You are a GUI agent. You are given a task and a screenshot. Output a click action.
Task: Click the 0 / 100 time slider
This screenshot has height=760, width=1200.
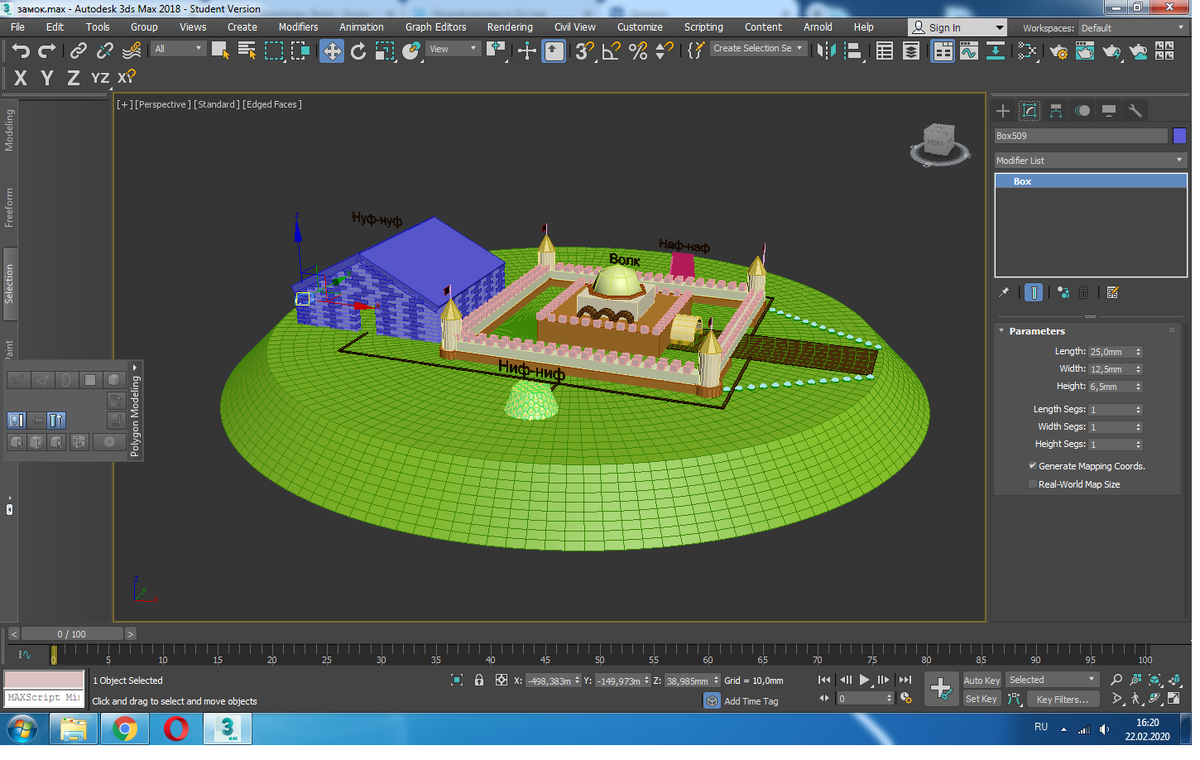[x=72, y=634]
